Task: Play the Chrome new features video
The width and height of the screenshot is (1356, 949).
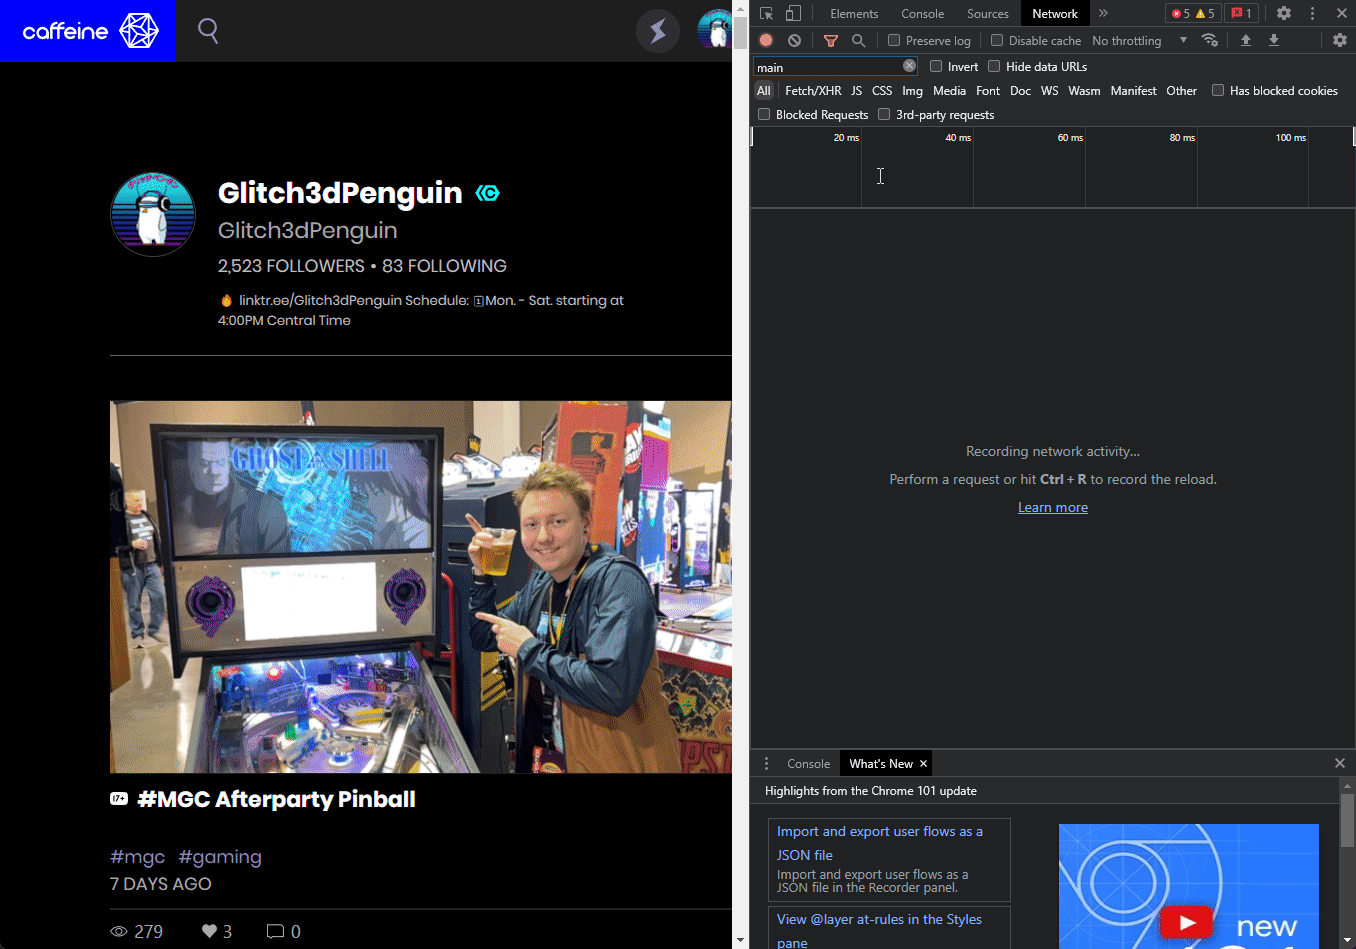Action: 1187,922
